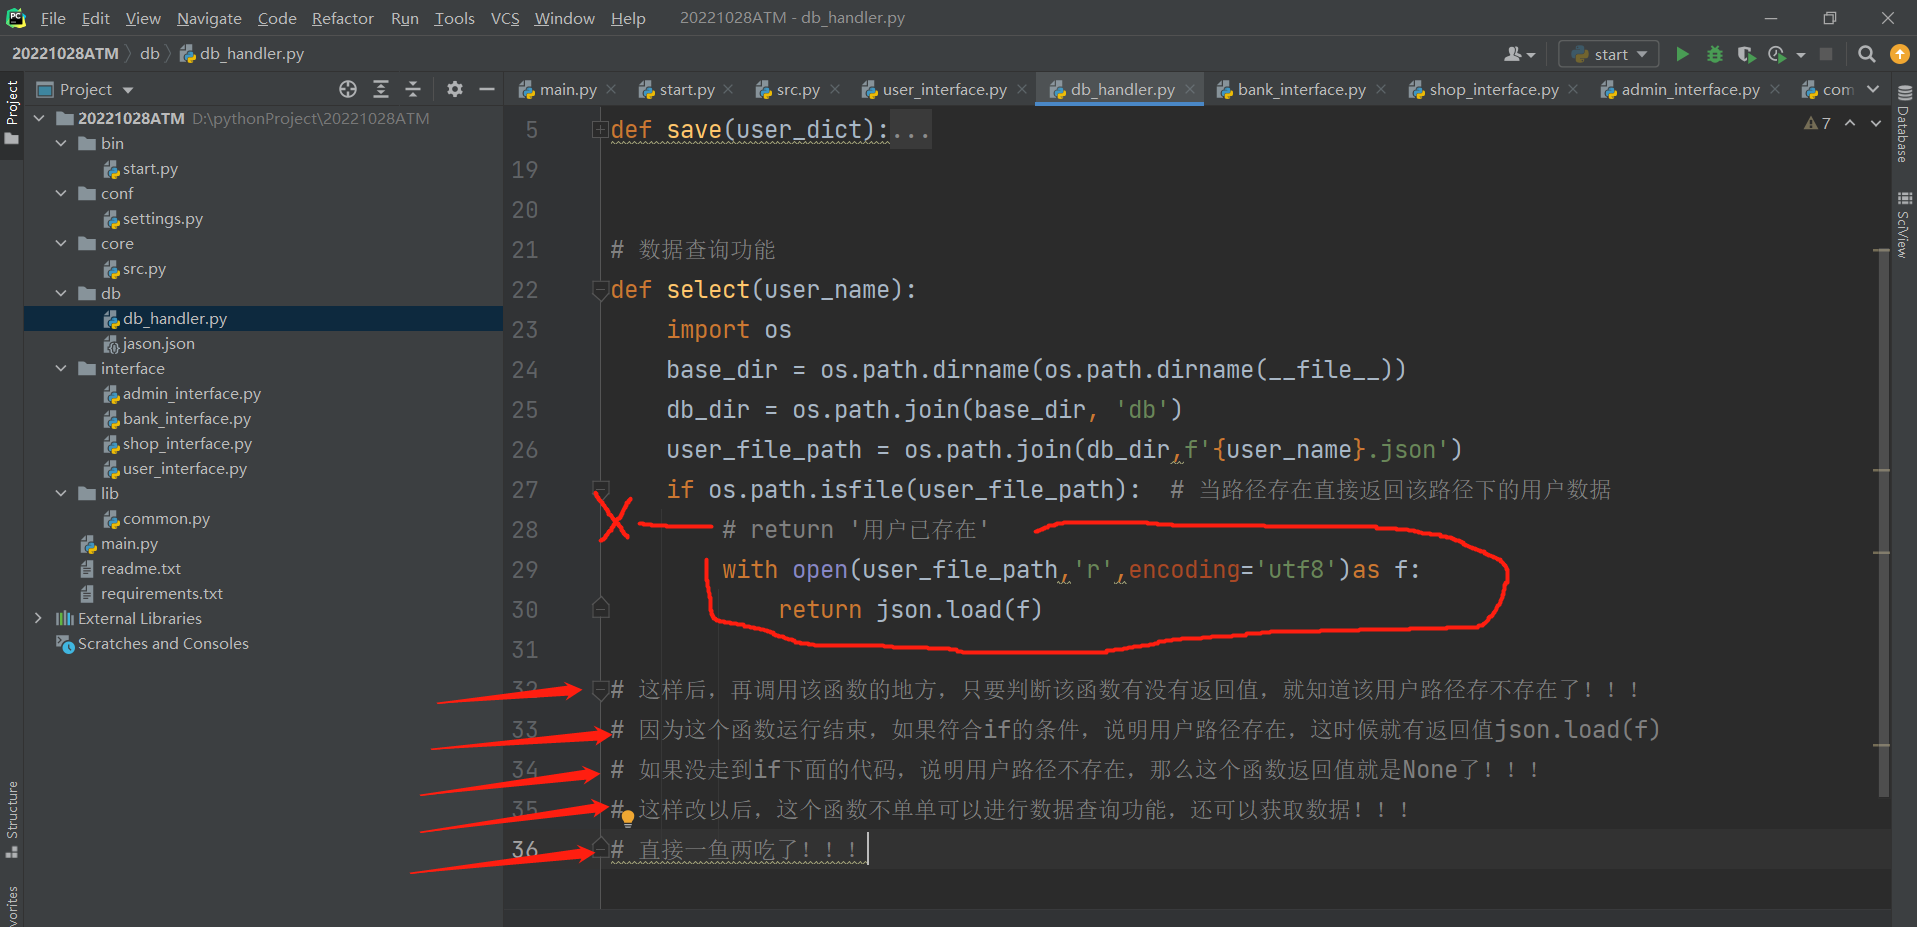Close the start.py tab

click(x=728, y=89)
